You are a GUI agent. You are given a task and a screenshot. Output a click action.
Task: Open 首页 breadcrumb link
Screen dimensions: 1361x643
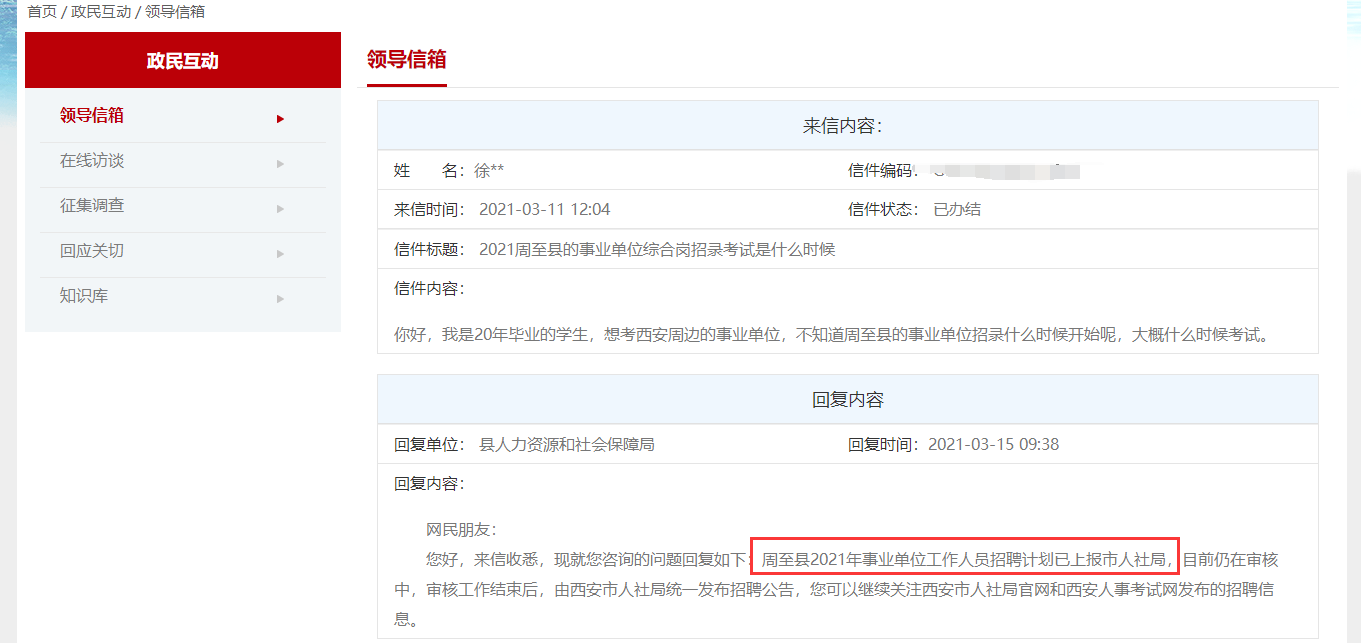(42, 12)
